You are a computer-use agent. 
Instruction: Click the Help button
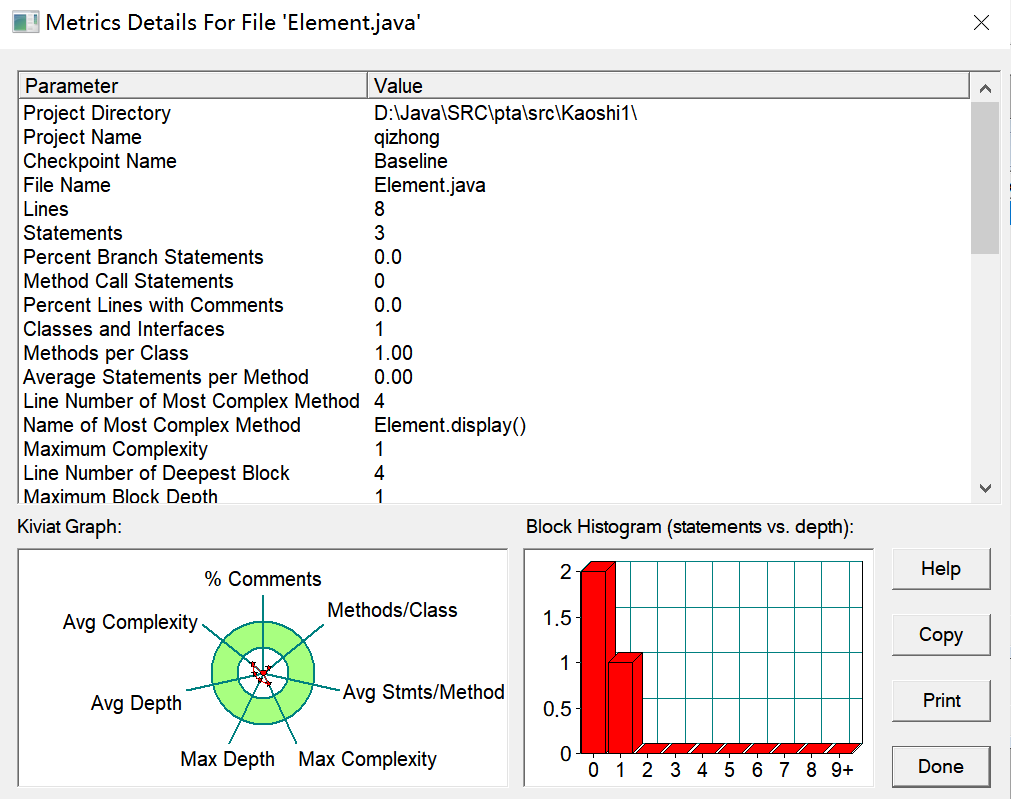[x=941, y=569]
